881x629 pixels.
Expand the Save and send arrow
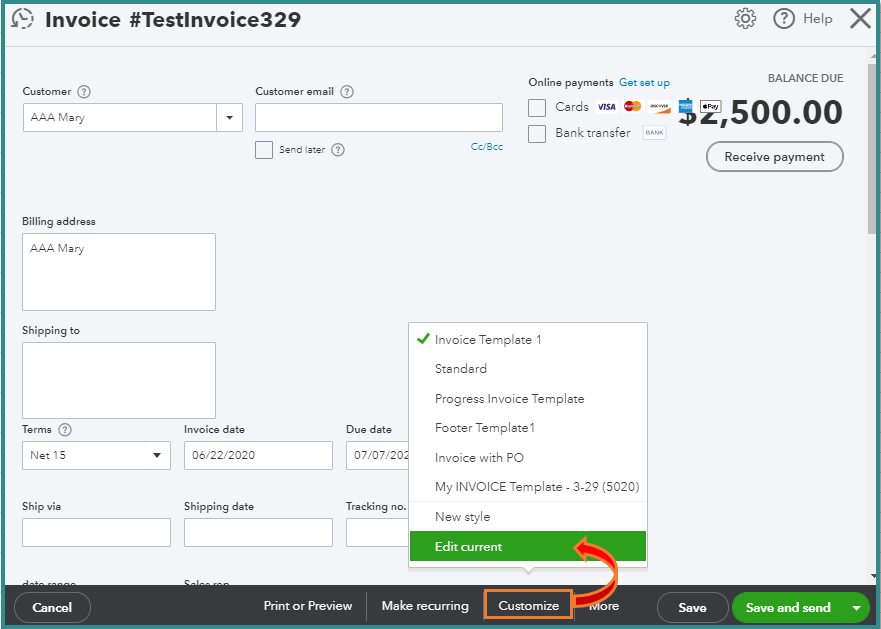[x=855, y=607]
